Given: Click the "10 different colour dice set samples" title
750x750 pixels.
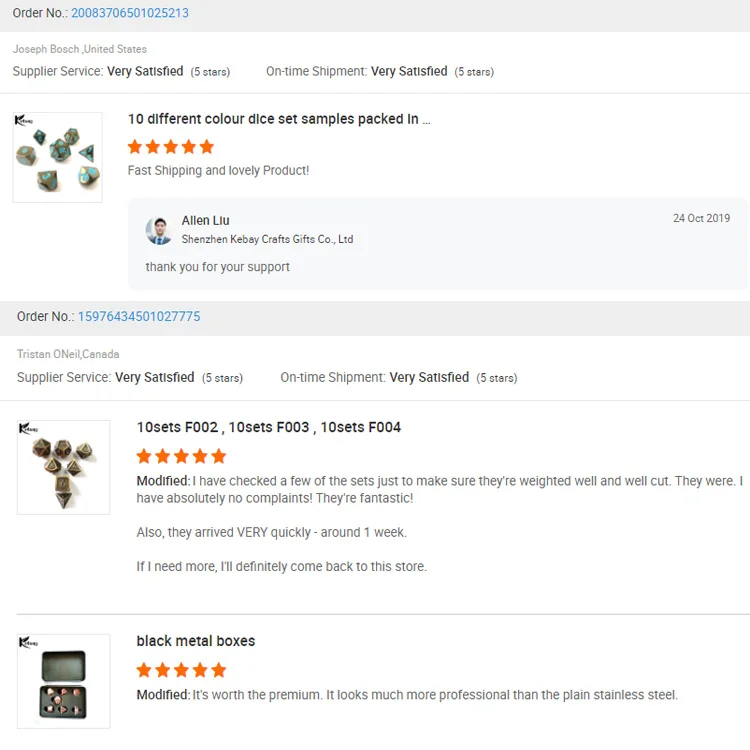Looking at the screenshot, I should click(x=279, y=119).
